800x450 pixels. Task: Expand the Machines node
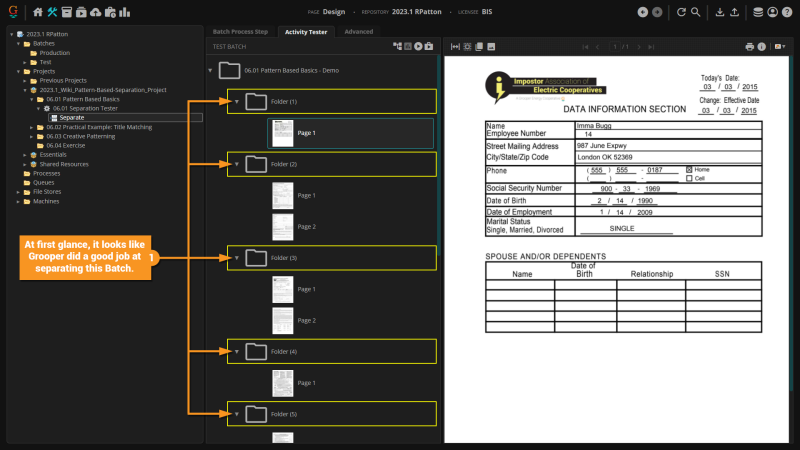(18, 202)
